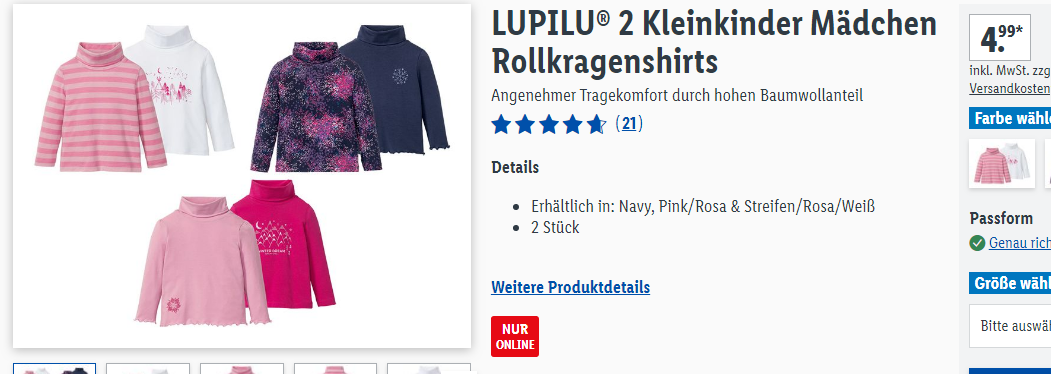This screenshot has width=1051, height=374.
Task: Click the green Passform checkmark icon
Action: (x=977, y=243)
